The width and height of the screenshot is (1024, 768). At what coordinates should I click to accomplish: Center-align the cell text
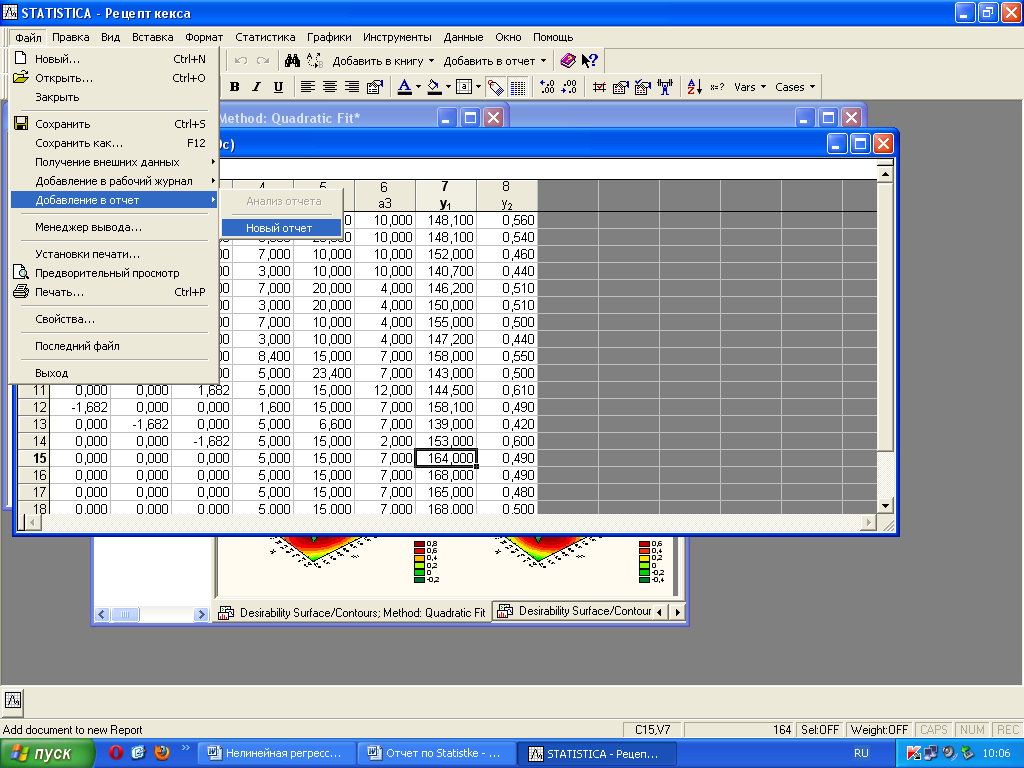point(330,87)
